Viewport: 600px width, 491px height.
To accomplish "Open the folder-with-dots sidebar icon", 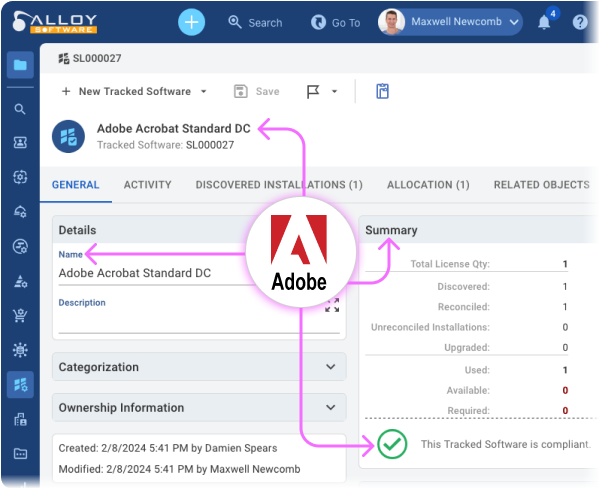I will pyautogui.click(x=20, y=454).
